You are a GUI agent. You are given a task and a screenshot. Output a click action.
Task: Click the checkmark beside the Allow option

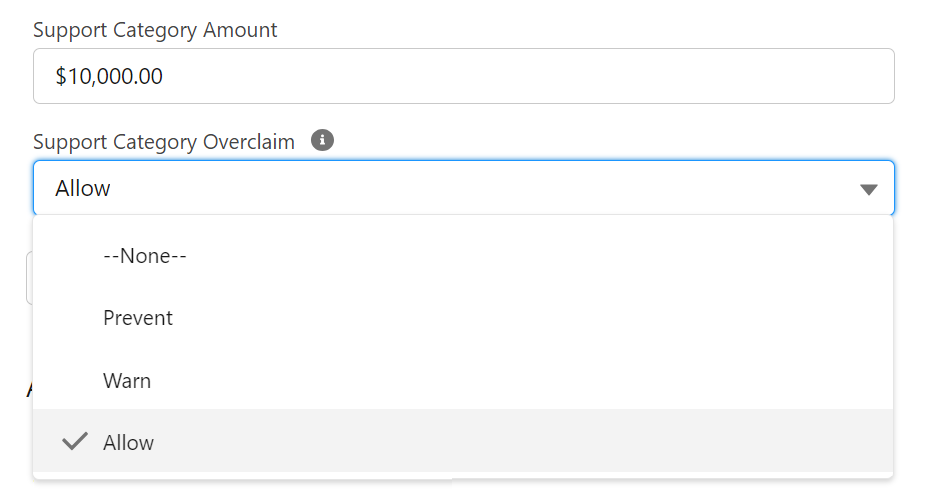coord(75,441)
